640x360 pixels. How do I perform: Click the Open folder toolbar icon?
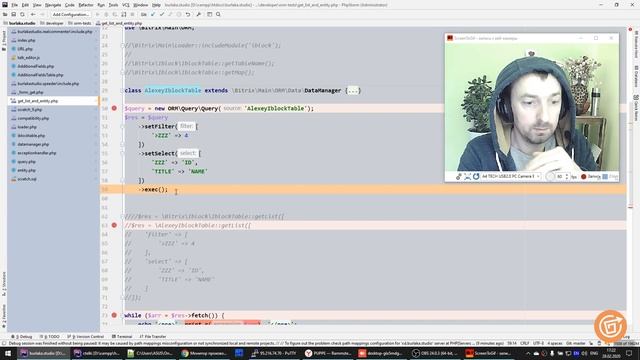click(5, 14)
